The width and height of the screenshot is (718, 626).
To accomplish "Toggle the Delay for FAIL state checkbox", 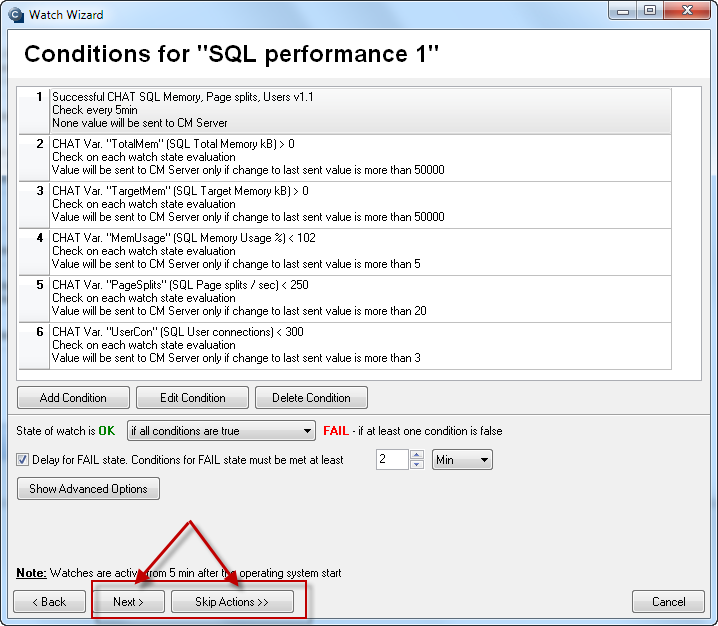I will click(x=22, y=459).
